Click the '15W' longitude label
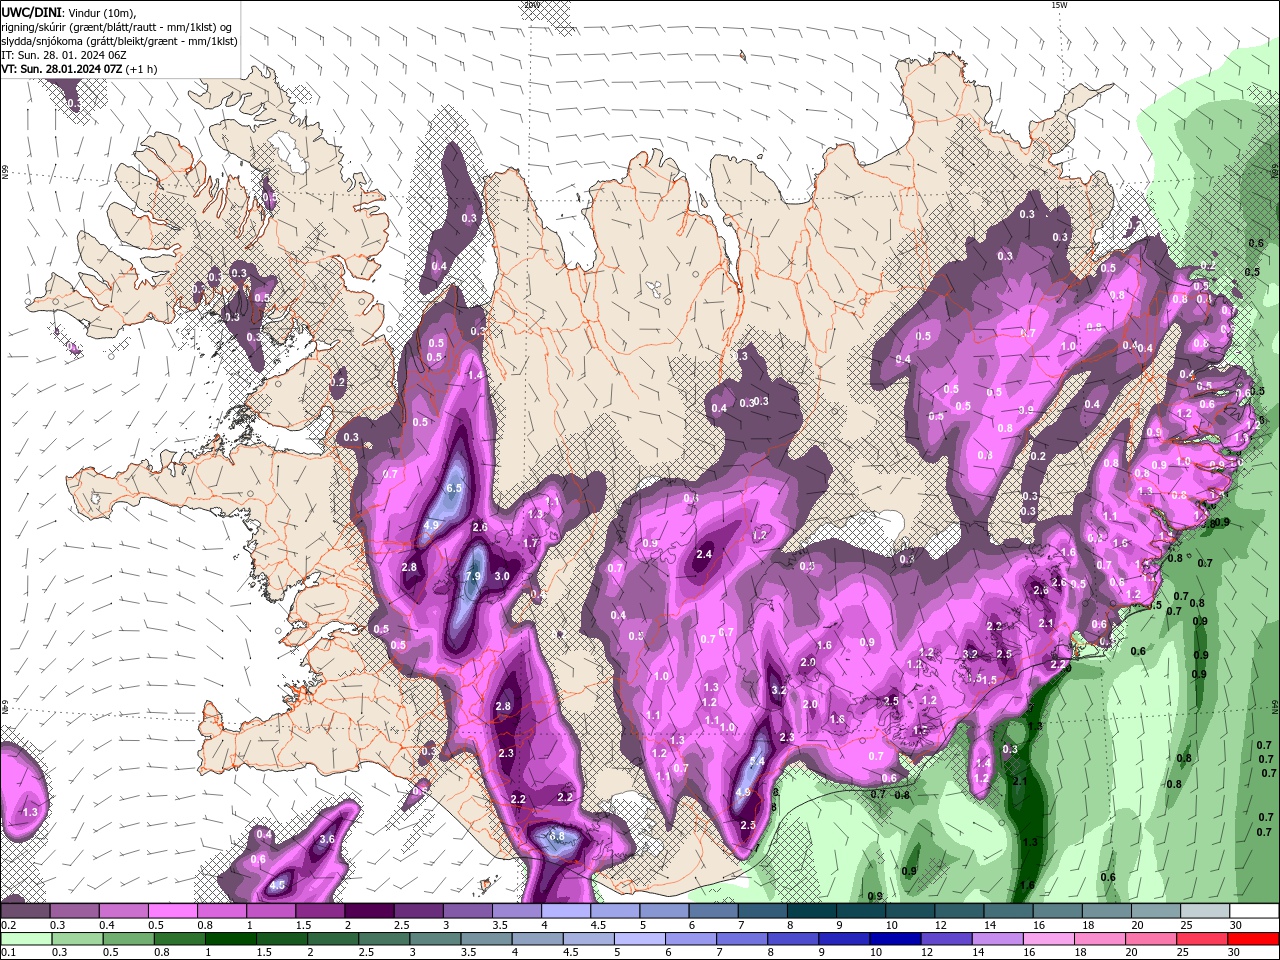The image size is (1280, 960). [x=1059, y=5]
